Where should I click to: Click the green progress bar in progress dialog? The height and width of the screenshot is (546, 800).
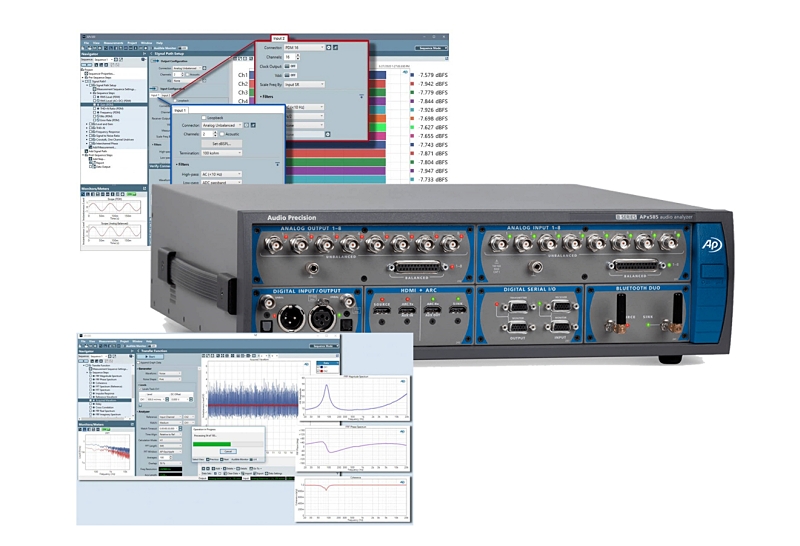click(x=212, y=444)
